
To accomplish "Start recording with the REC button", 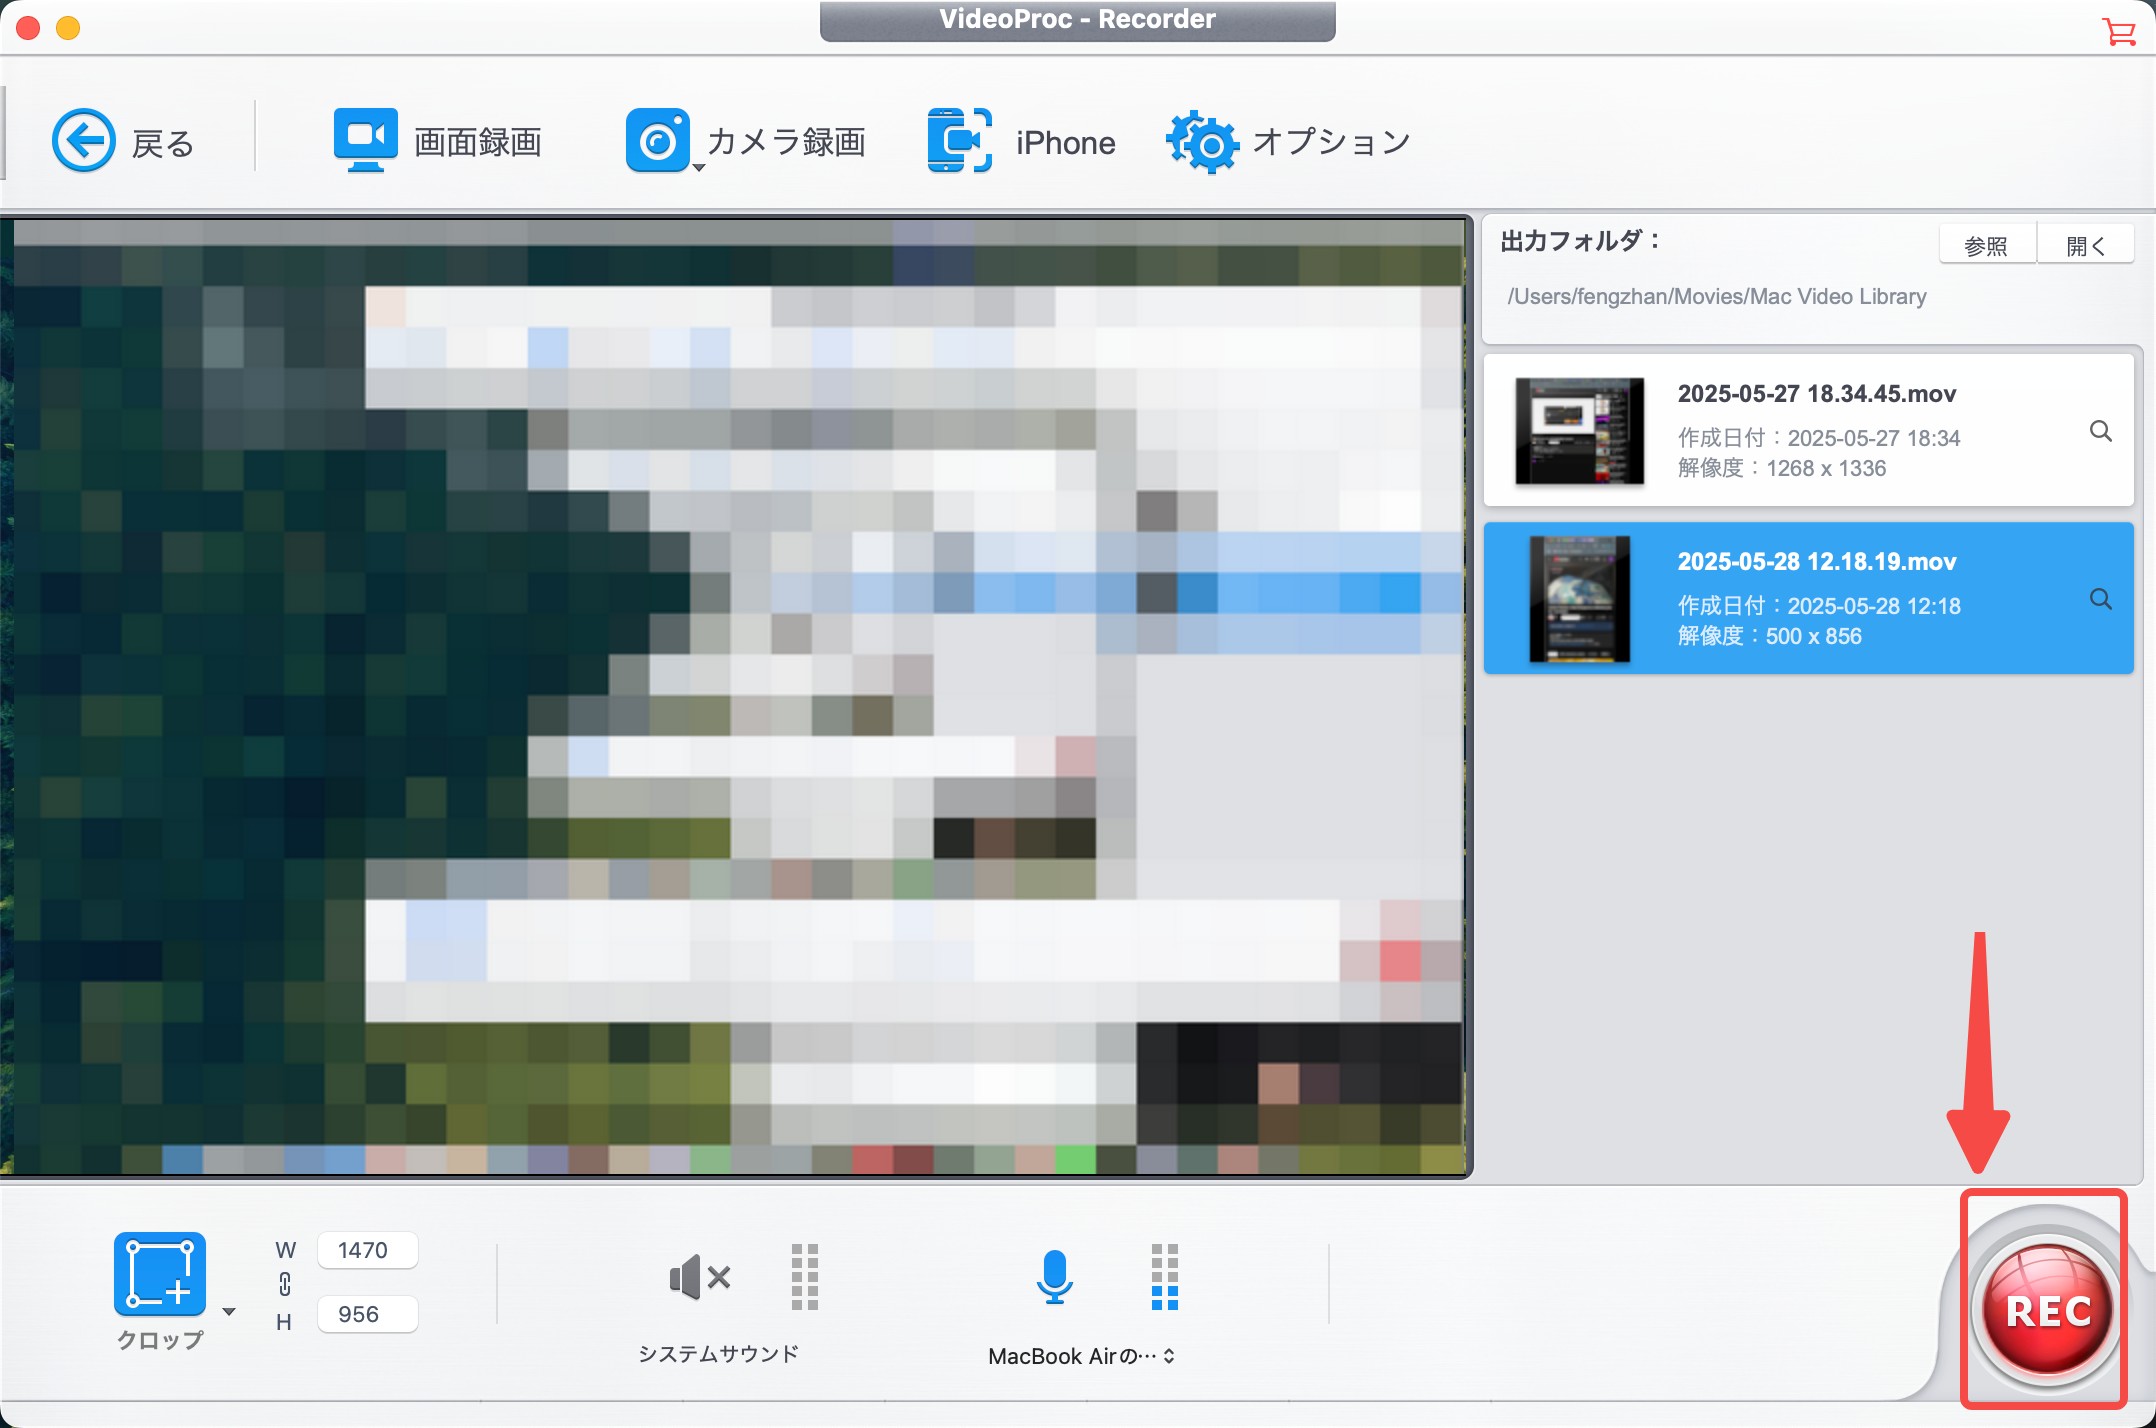I will pyautogui.click(x=2047, y=1310).
